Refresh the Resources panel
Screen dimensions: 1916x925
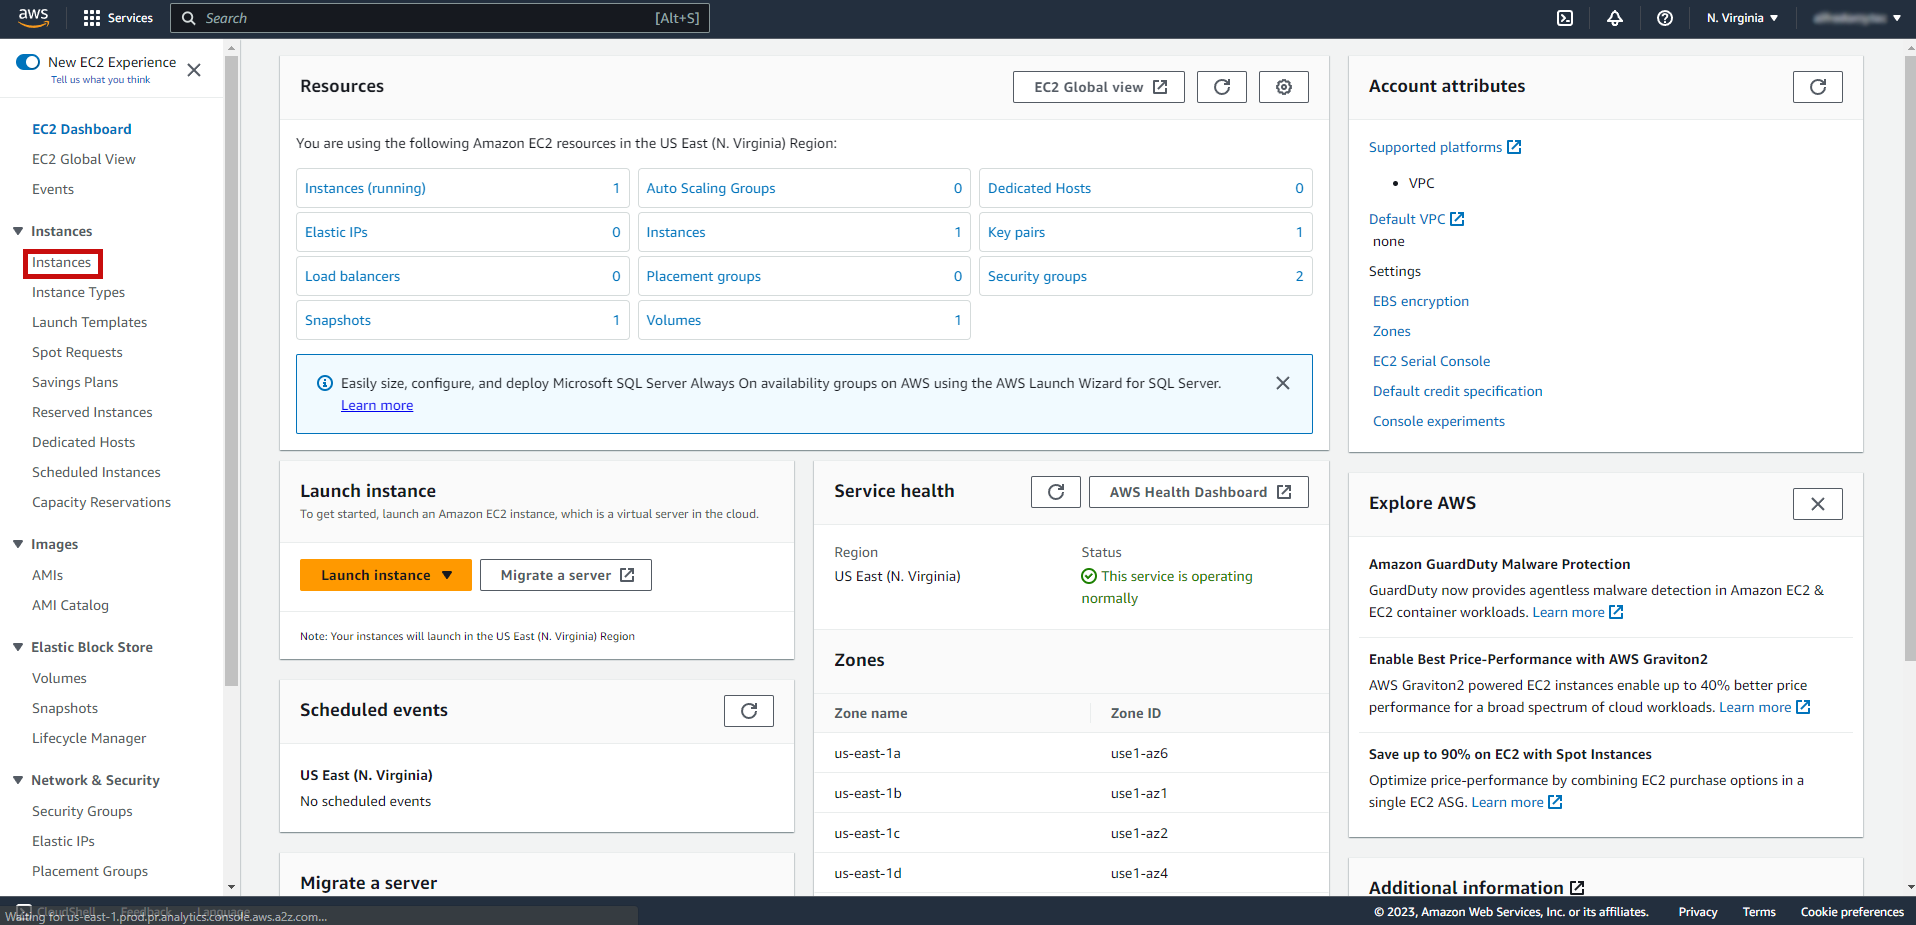click(1222, 87)
